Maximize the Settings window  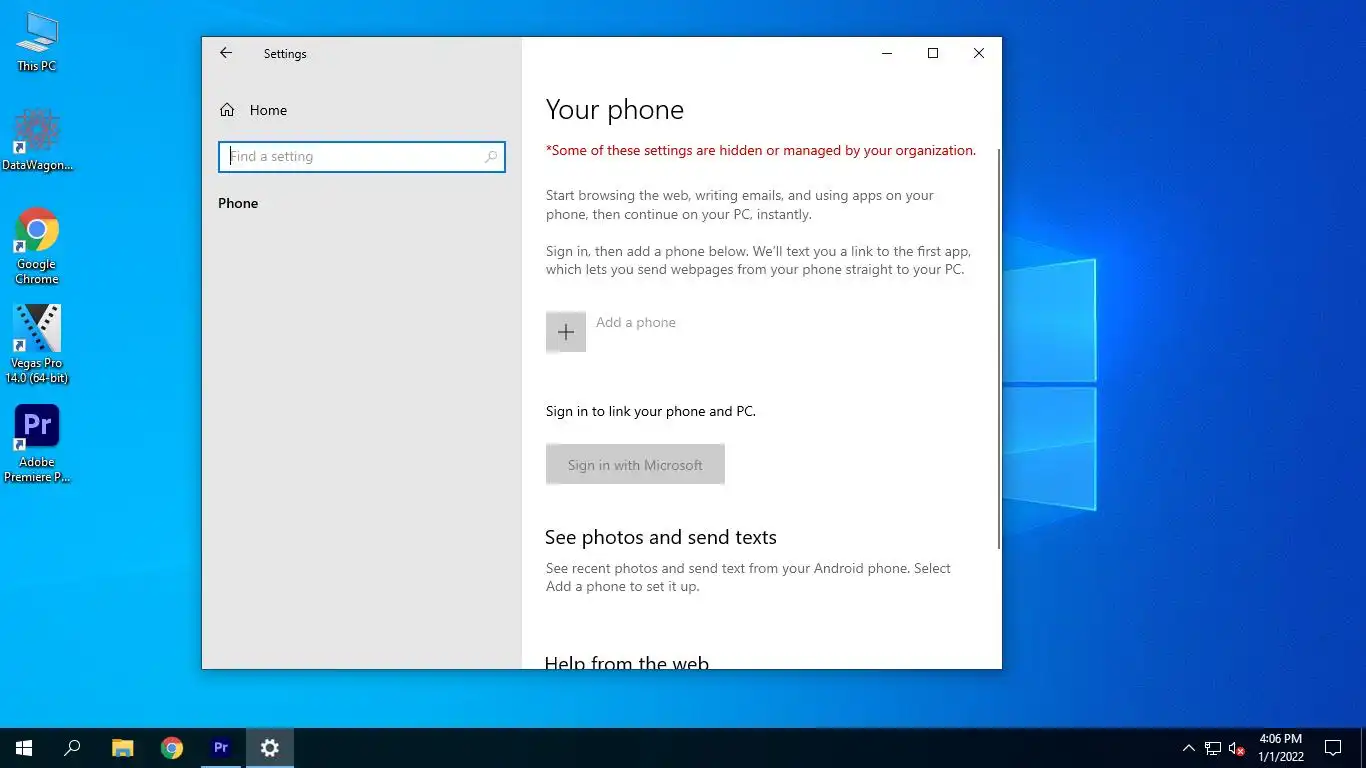coord(933,53)
